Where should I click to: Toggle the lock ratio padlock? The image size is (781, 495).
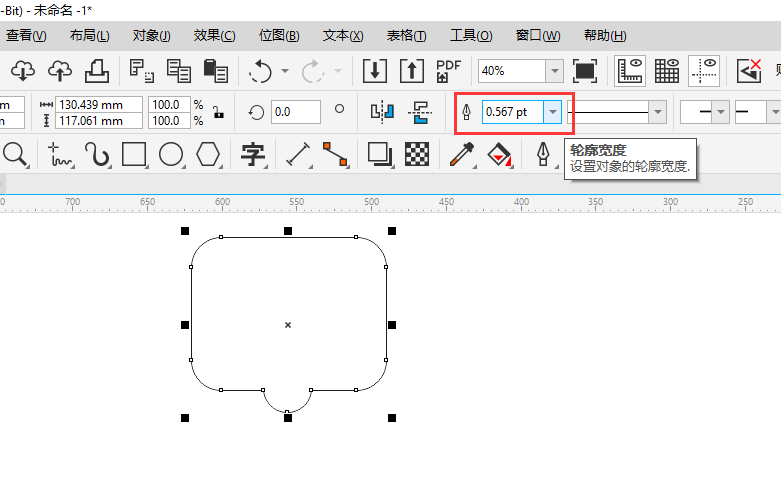coord(218,112)
